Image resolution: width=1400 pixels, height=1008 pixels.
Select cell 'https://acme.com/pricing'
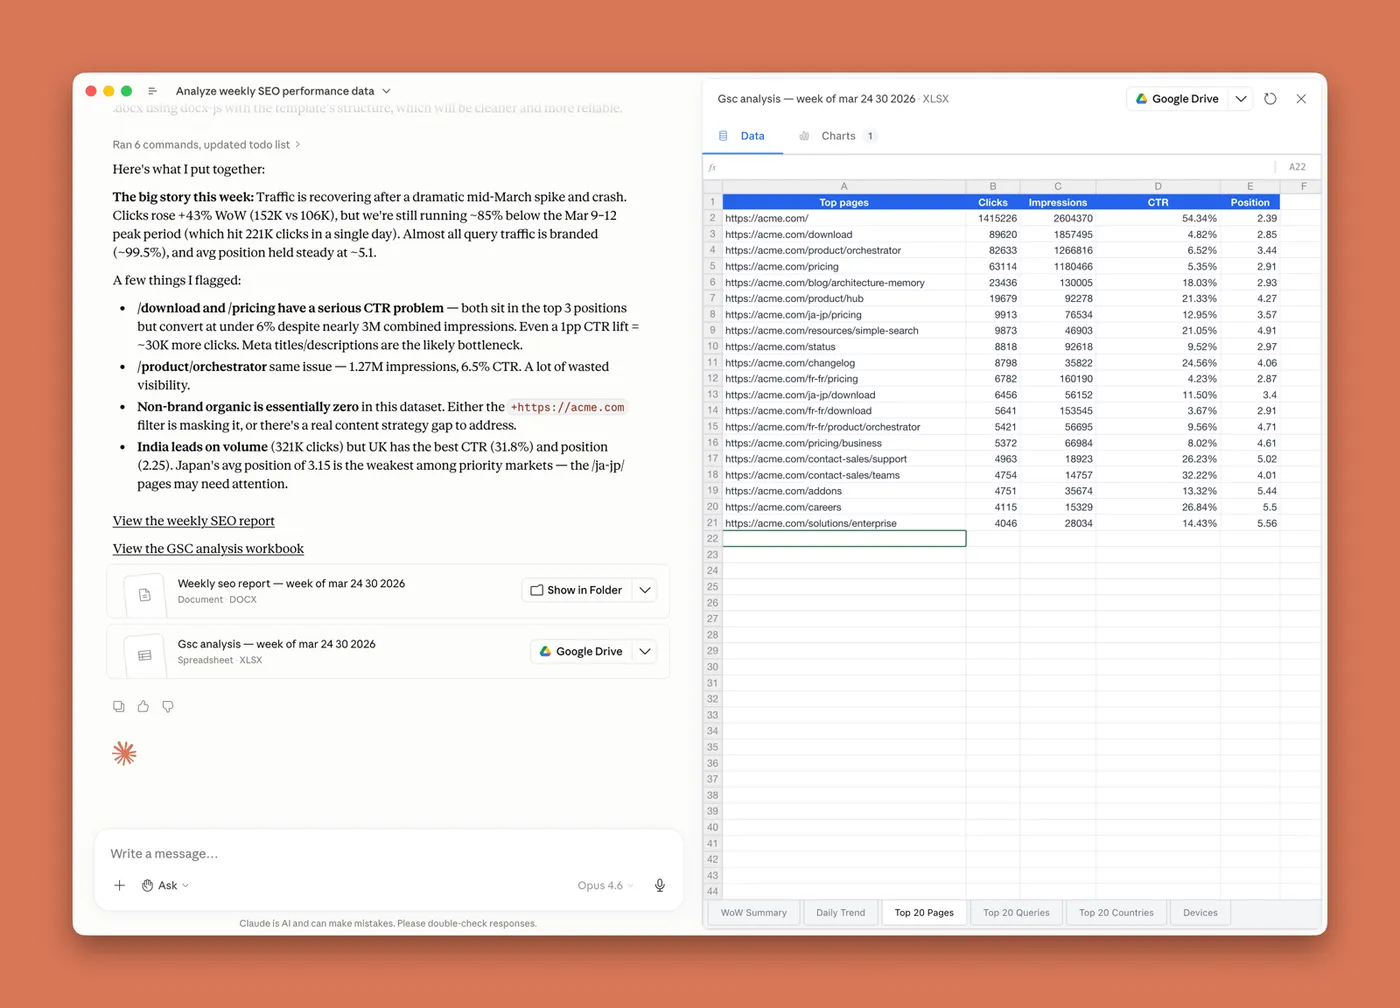point(844,267)
